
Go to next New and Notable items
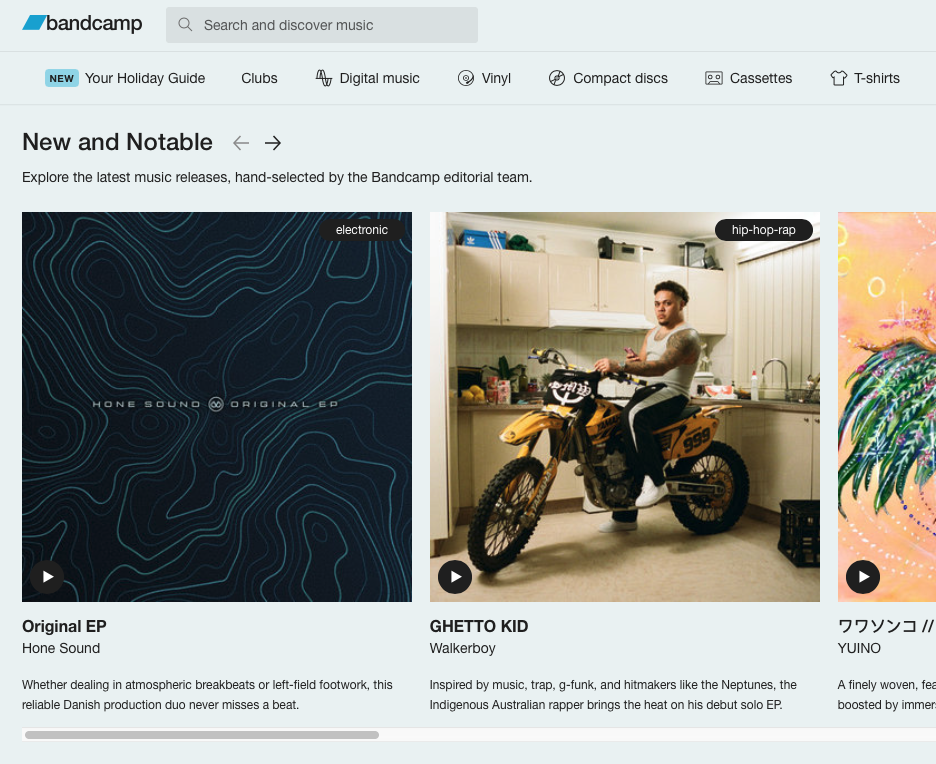[x=273, y=143]
